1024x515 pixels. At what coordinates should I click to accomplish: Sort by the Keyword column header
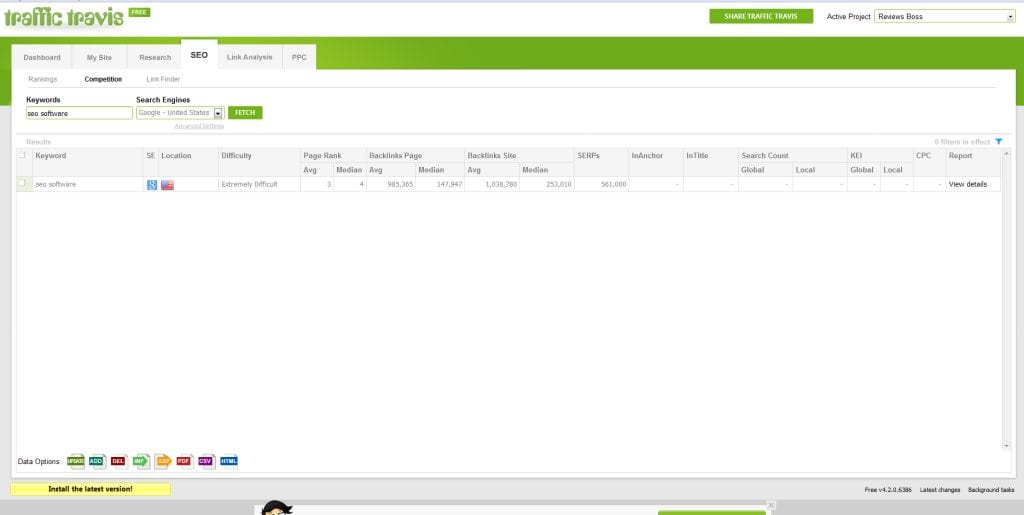click(x=51, y=155)
